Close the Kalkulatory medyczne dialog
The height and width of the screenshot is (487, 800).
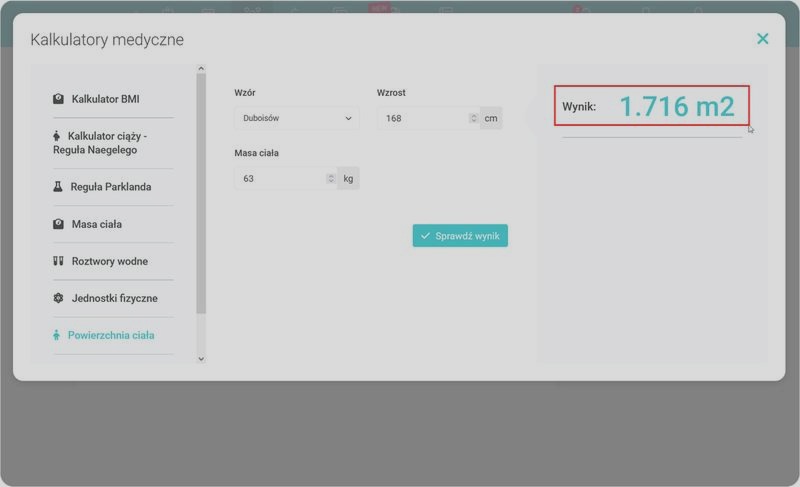coord(762,39)
